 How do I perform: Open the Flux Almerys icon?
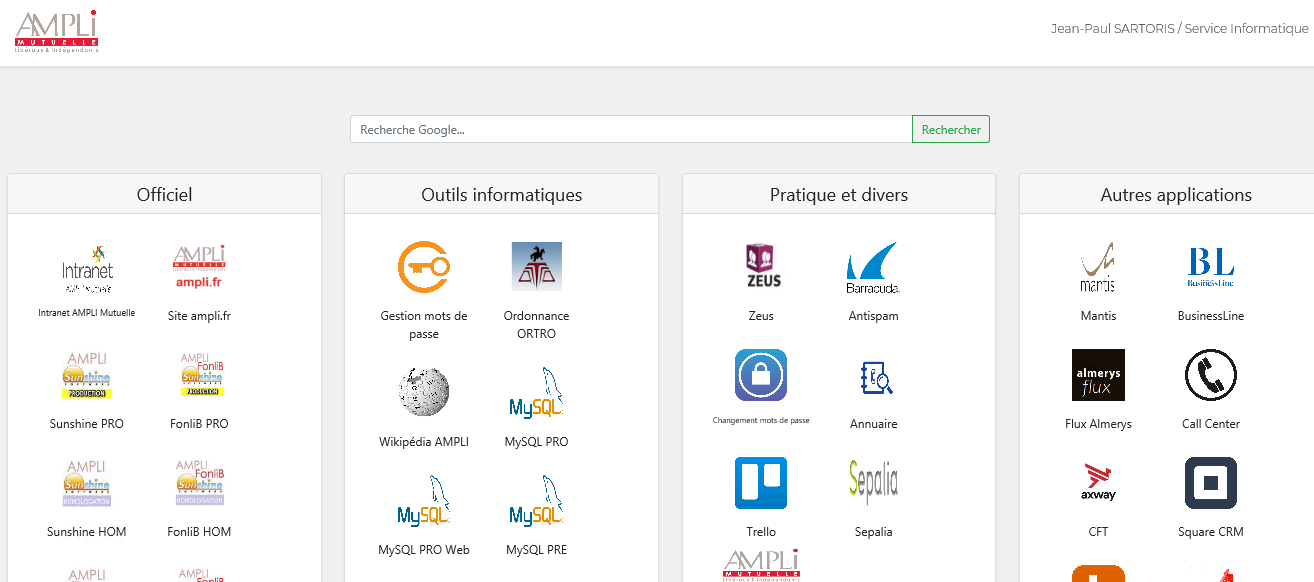point(1098,375)
